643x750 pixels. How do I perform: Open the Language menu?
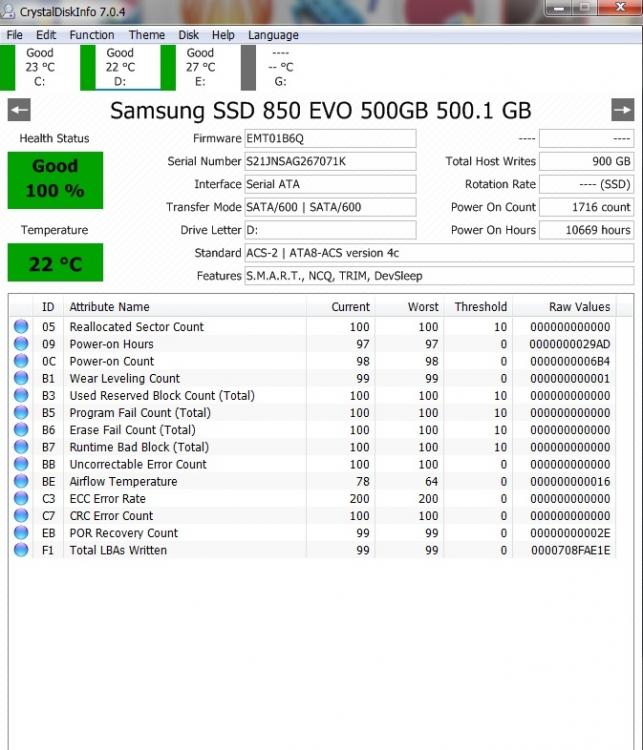pyautogui.click(x=273, y=35)
